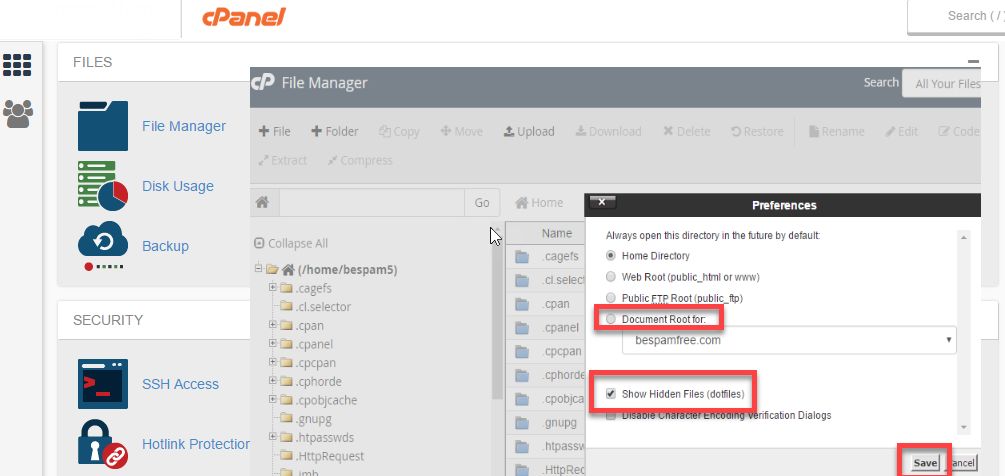This screenshot has height=476, width=1005.
Task: Expand the .cpobjcache tree folder
Action: [x=272, y=399]
